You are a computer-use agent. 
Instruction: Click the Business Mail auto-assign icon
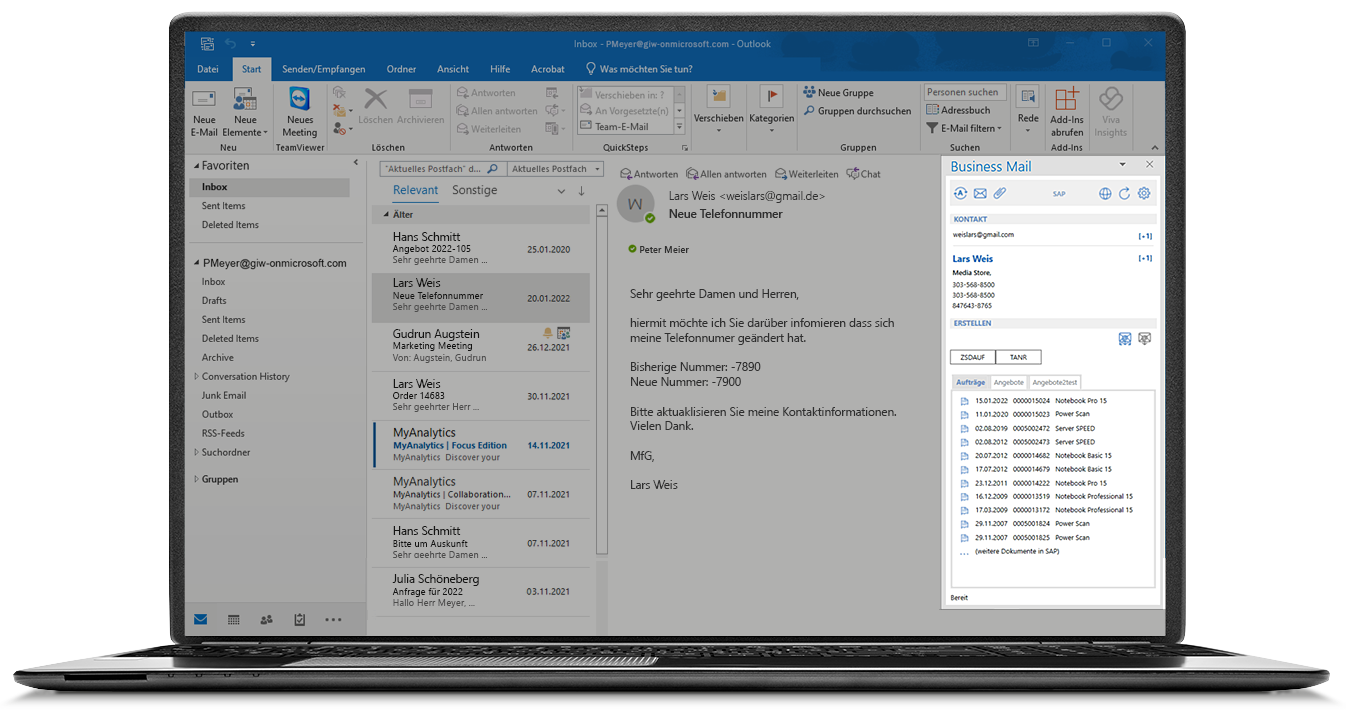[x=960, y=194]
